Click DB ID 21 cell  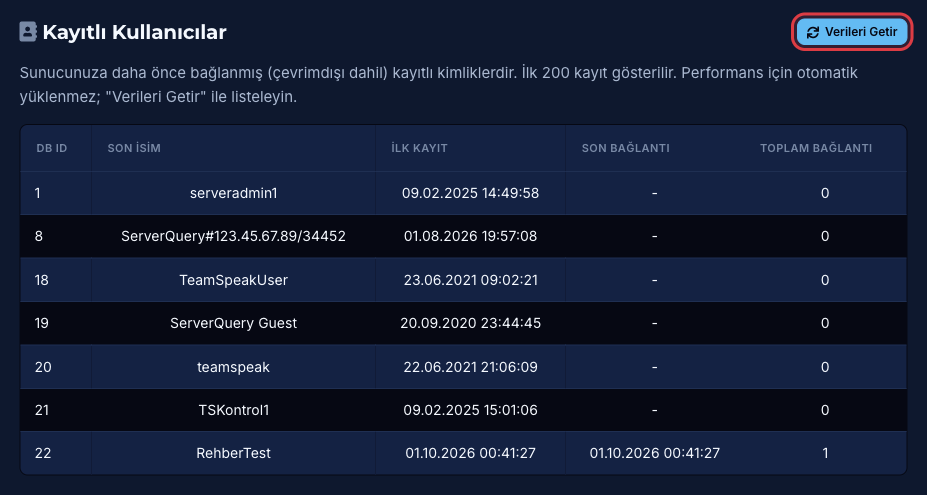point(56,410)
